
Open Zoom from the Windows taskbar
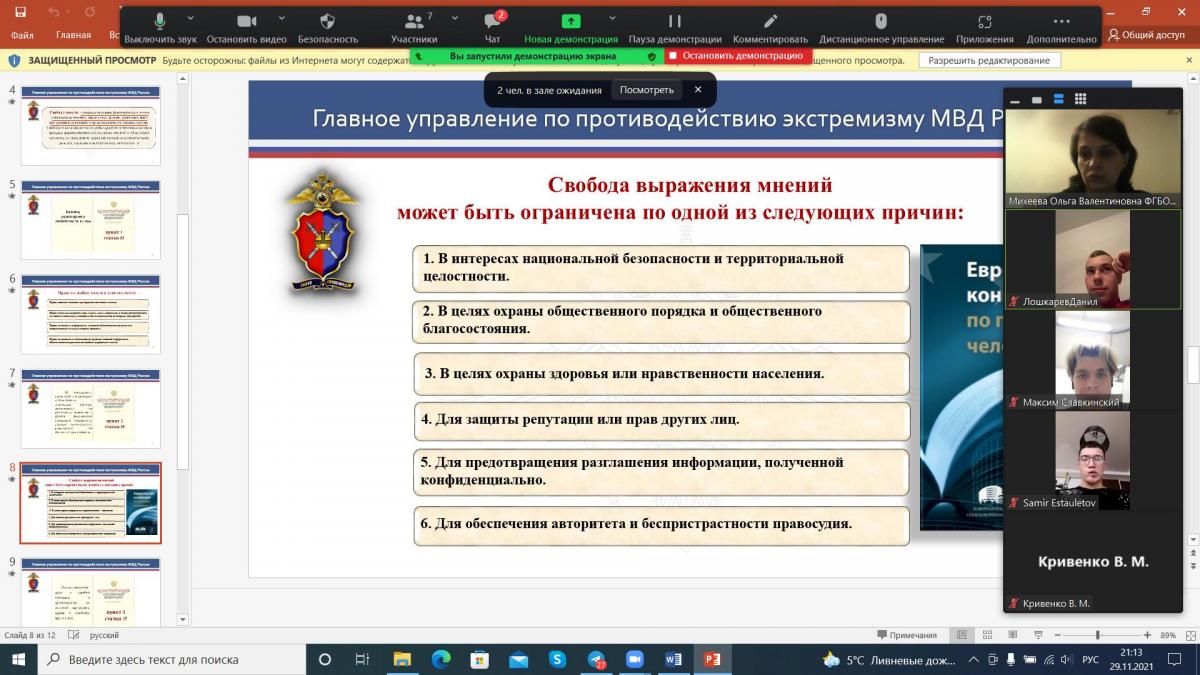633,659
